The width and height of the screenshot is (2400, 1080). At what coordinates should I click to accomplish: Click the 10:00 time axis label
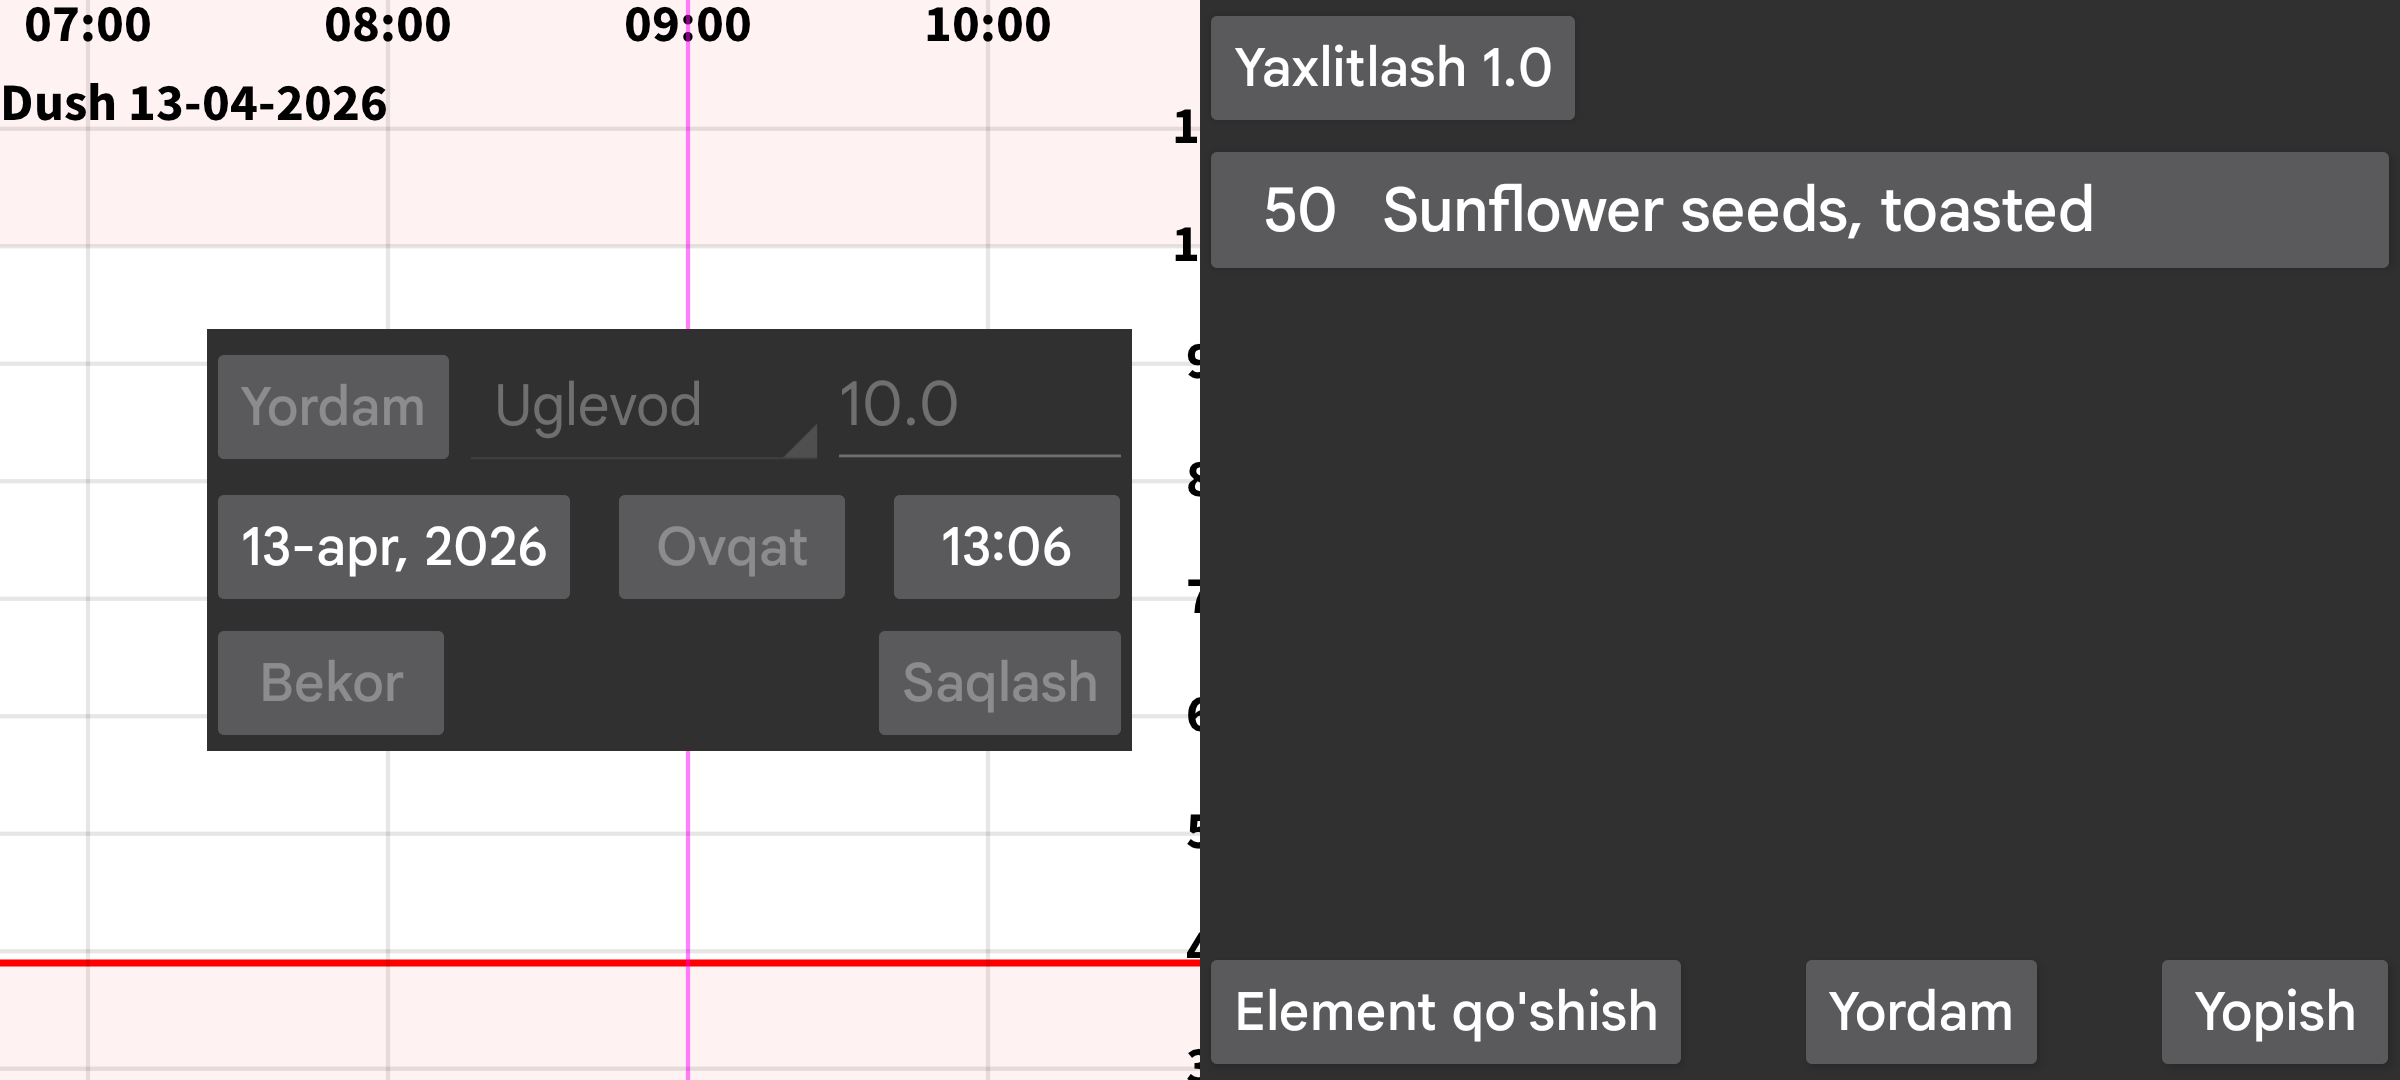pyautogui.click(x=988, y=25)
